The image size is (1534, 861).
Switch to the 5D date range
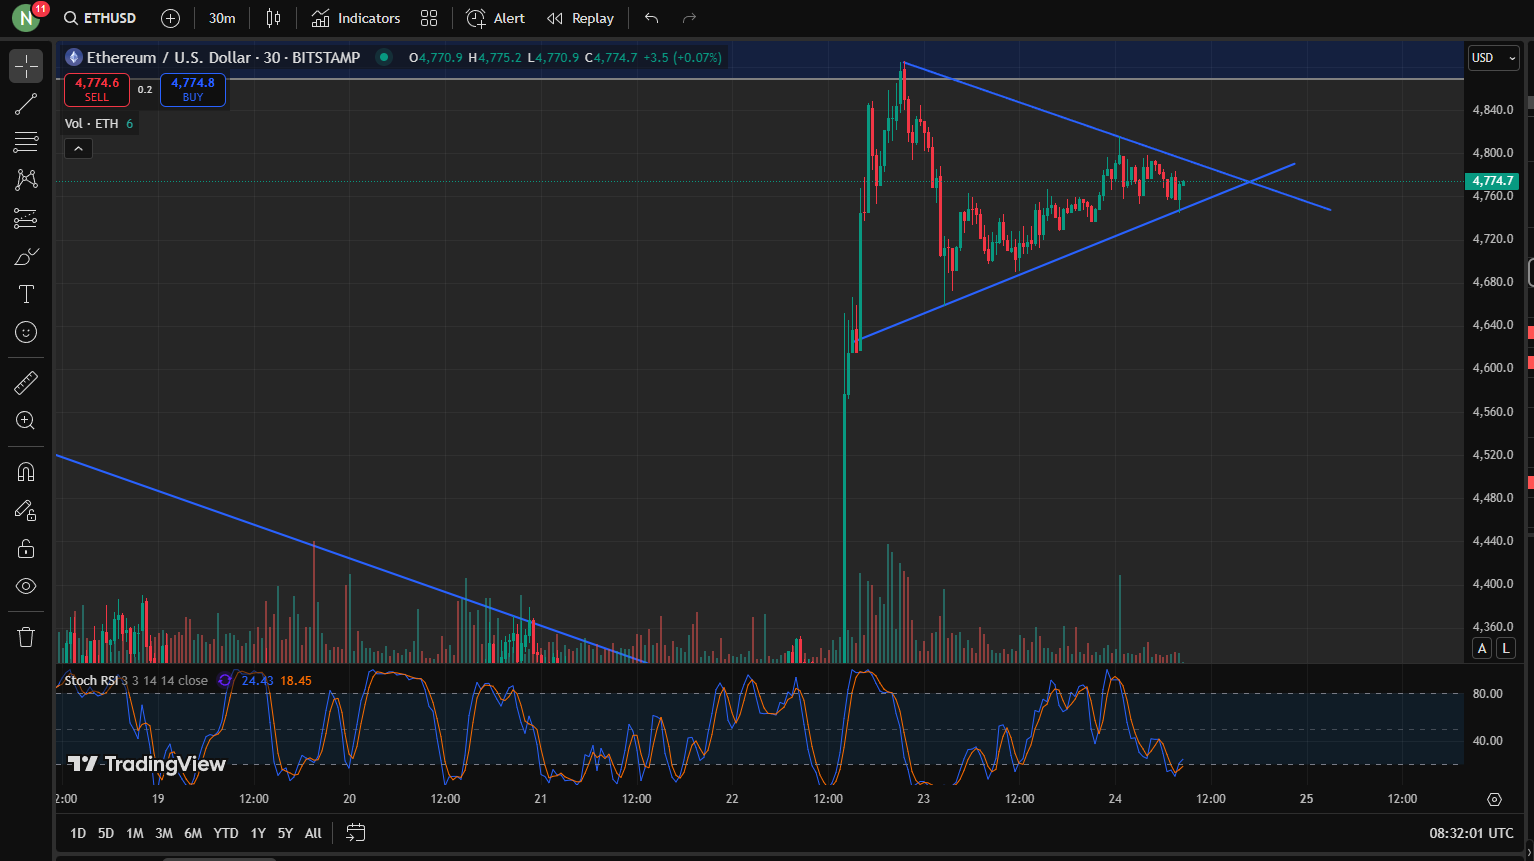click(106, 833)
